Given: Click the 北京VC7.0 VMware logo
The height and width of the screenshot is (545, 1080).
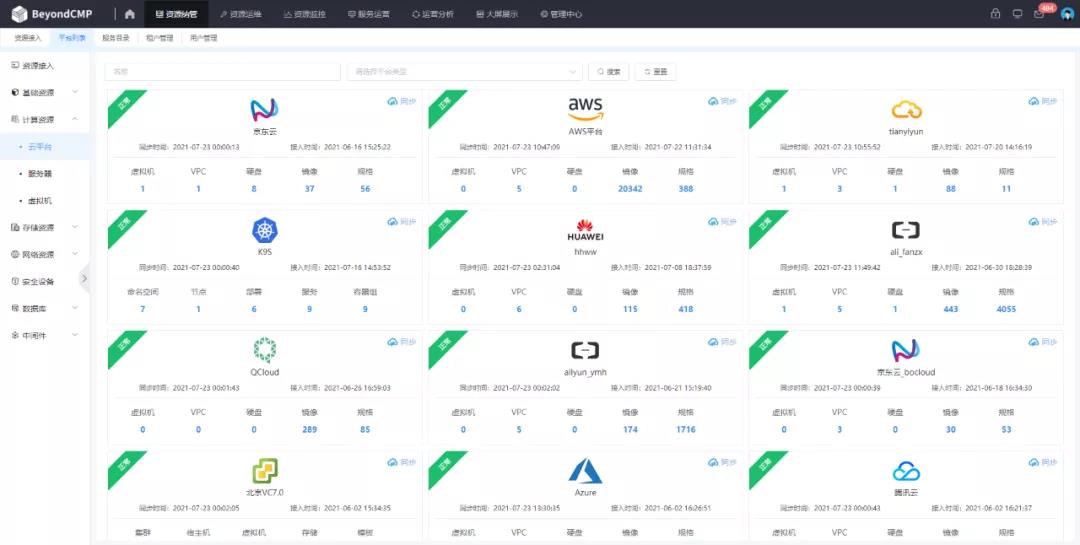Looking at the screenshot, I should click(x=264, y=471).
